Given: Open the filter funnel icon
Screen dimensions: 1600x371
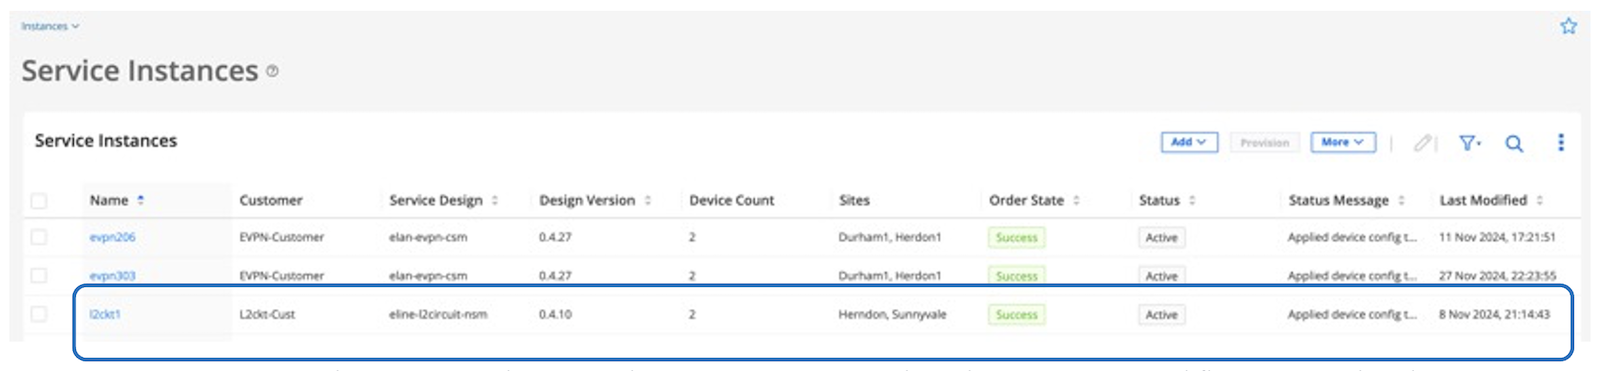Looking at the screenshot, I should (x=1469, y=143).
